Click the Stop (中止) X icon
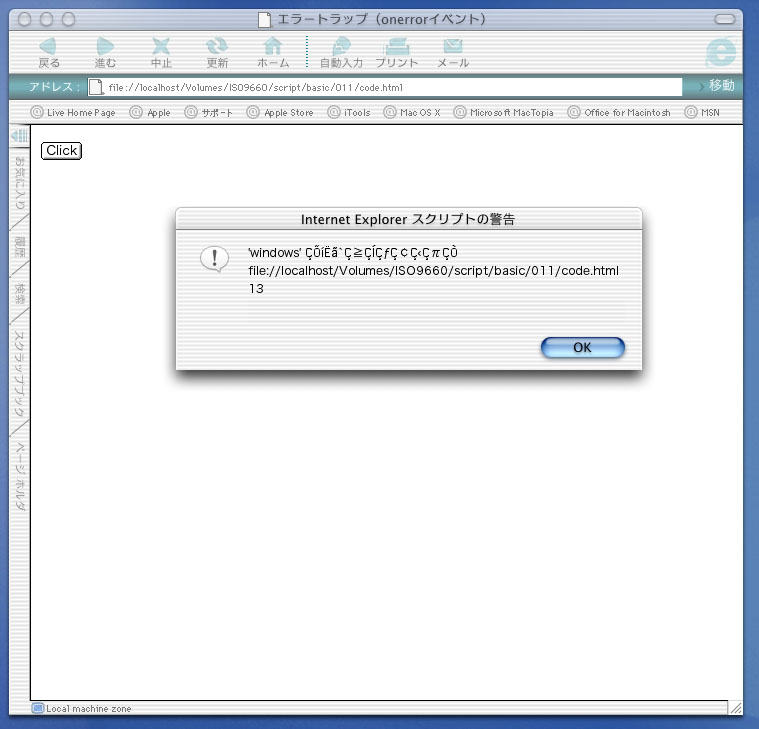 [161, 46]
